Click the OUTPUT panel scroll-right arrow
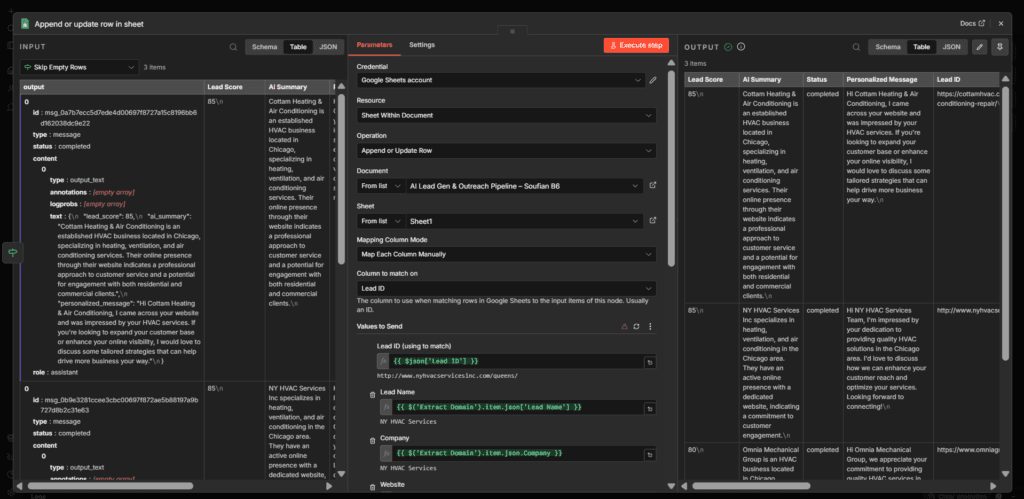 pos(993,486)
